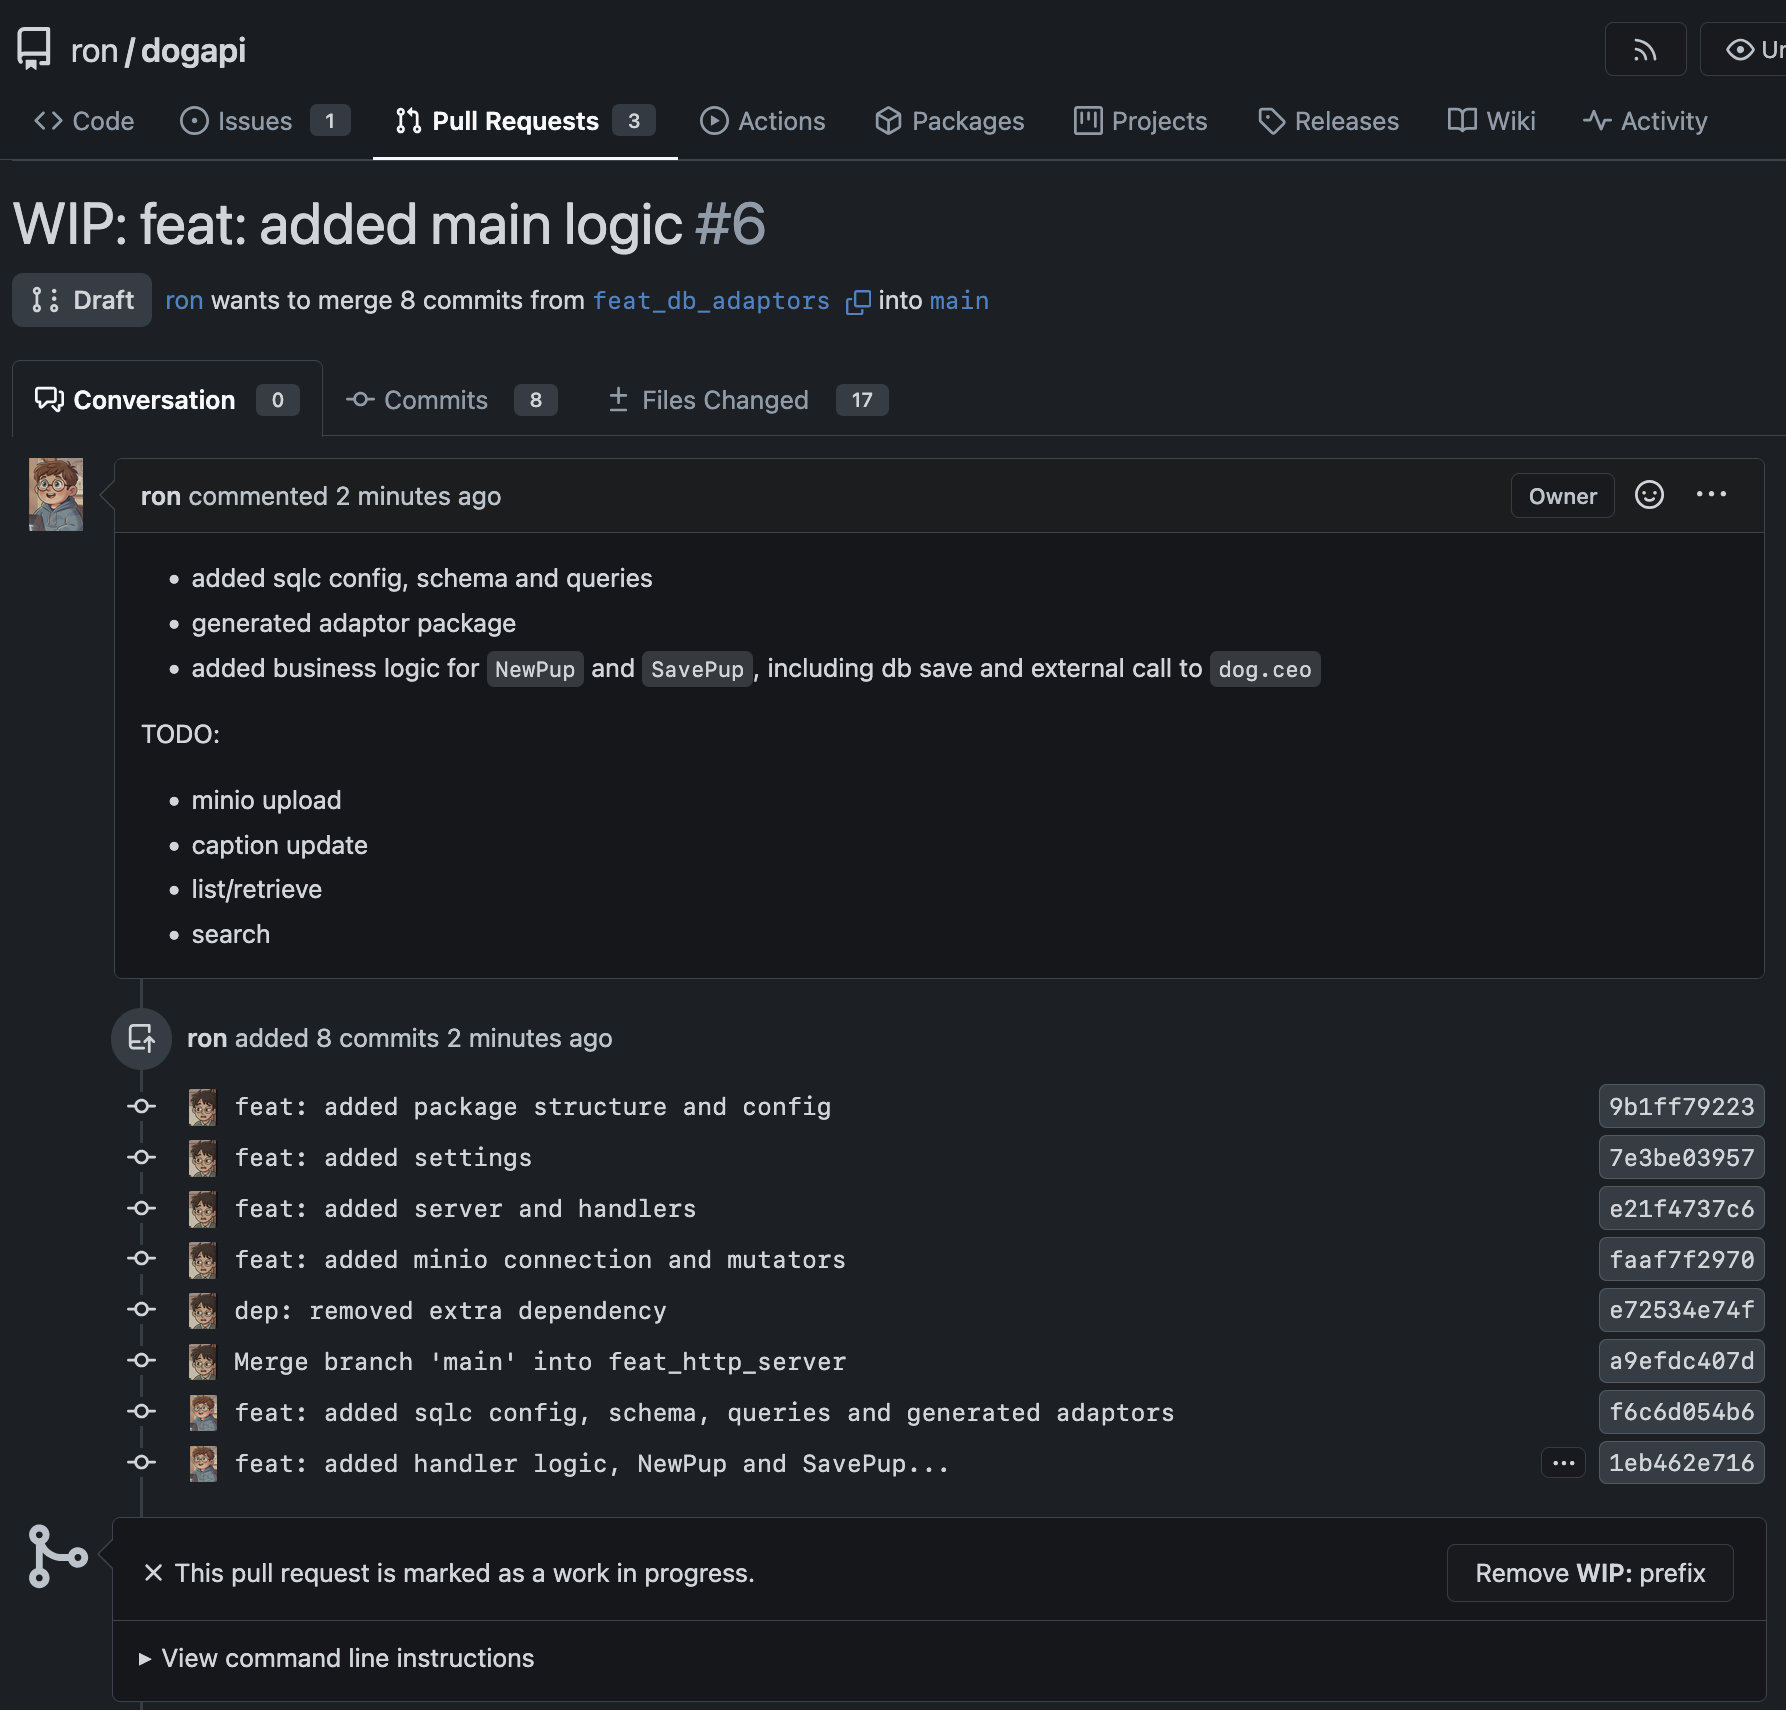The height and width of the screenshot is (1710, 1786).
Task: Open commit hash 9b1ff79223
Action: click(1681, 1107)
